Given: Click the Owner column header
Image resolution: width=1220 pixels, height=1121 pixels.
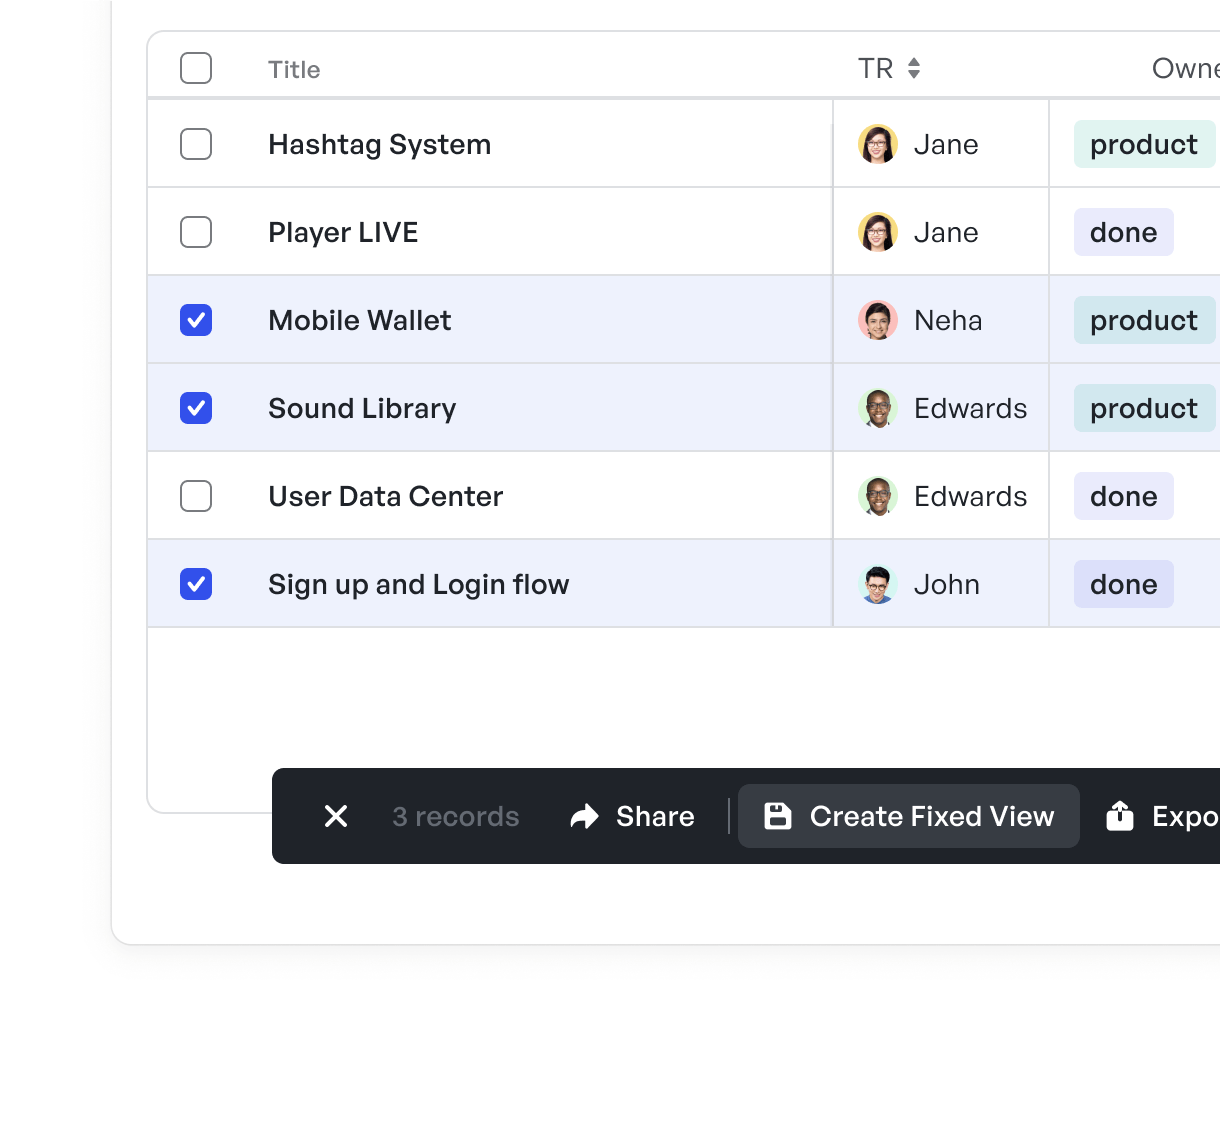Looking at the screenshot, I should pyautogui.click(x=1186, y=68).
